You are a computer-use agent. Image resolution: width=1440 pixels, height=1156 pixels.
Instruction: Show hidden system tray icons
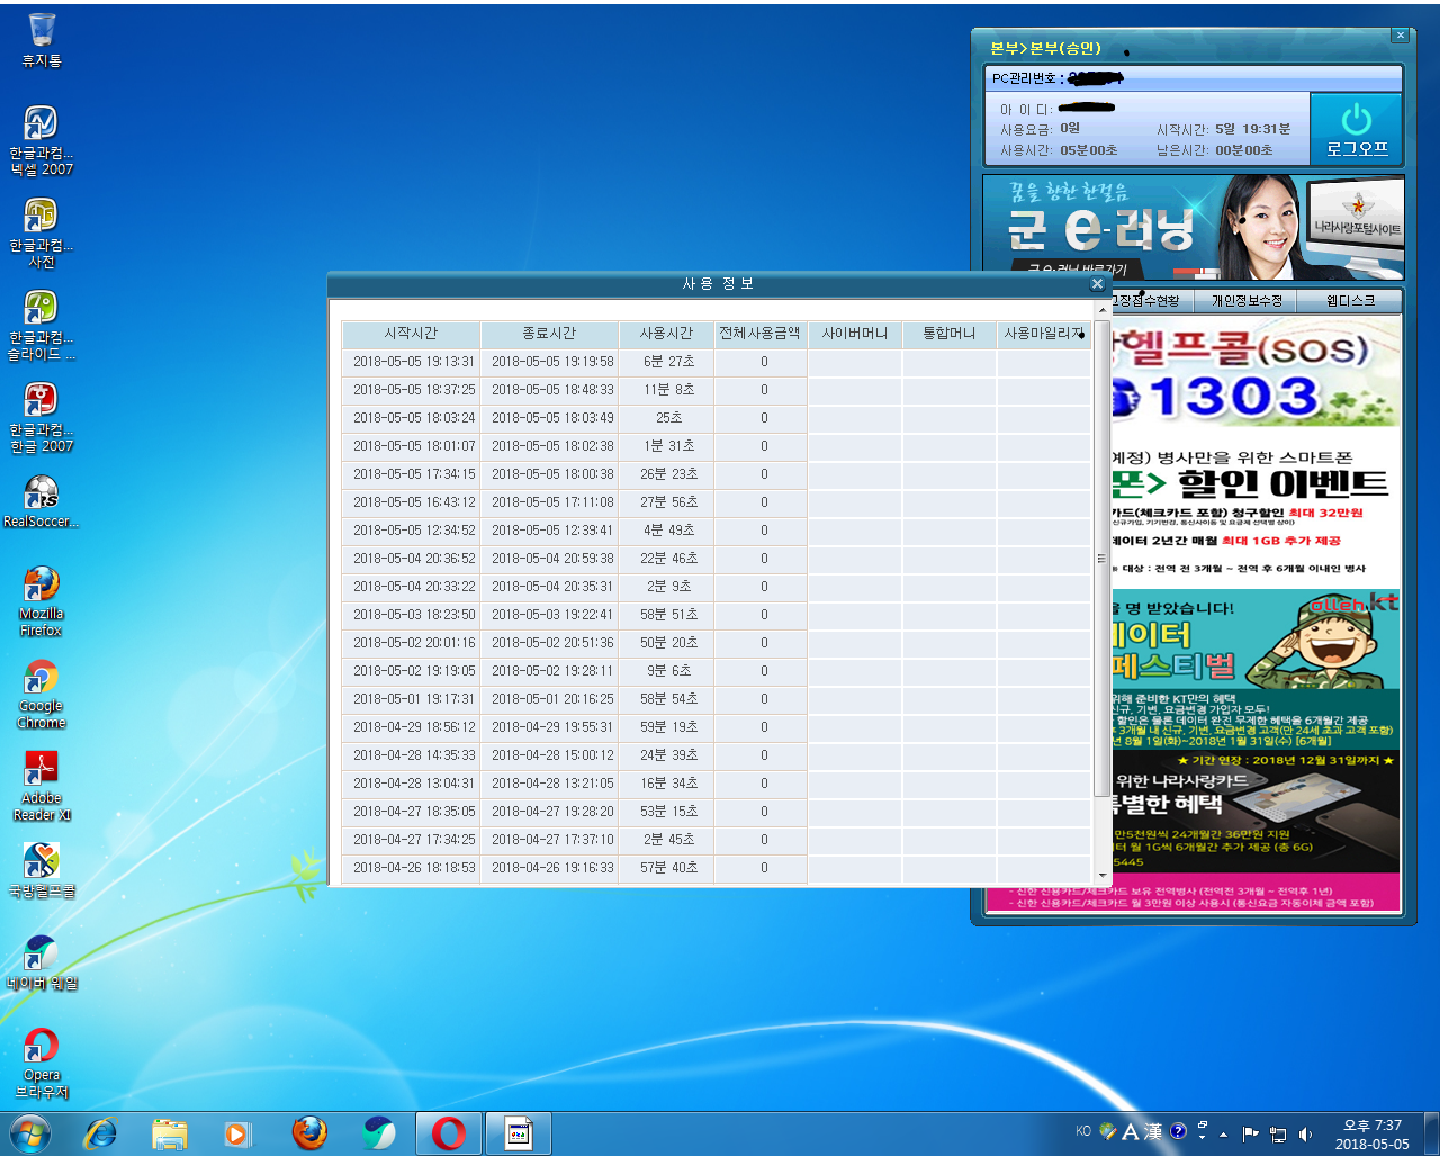point(1223,1134)
